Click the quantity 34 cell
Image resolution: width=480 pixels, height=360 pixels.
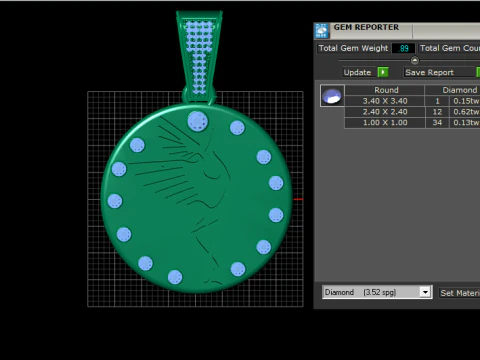point(437,123)
